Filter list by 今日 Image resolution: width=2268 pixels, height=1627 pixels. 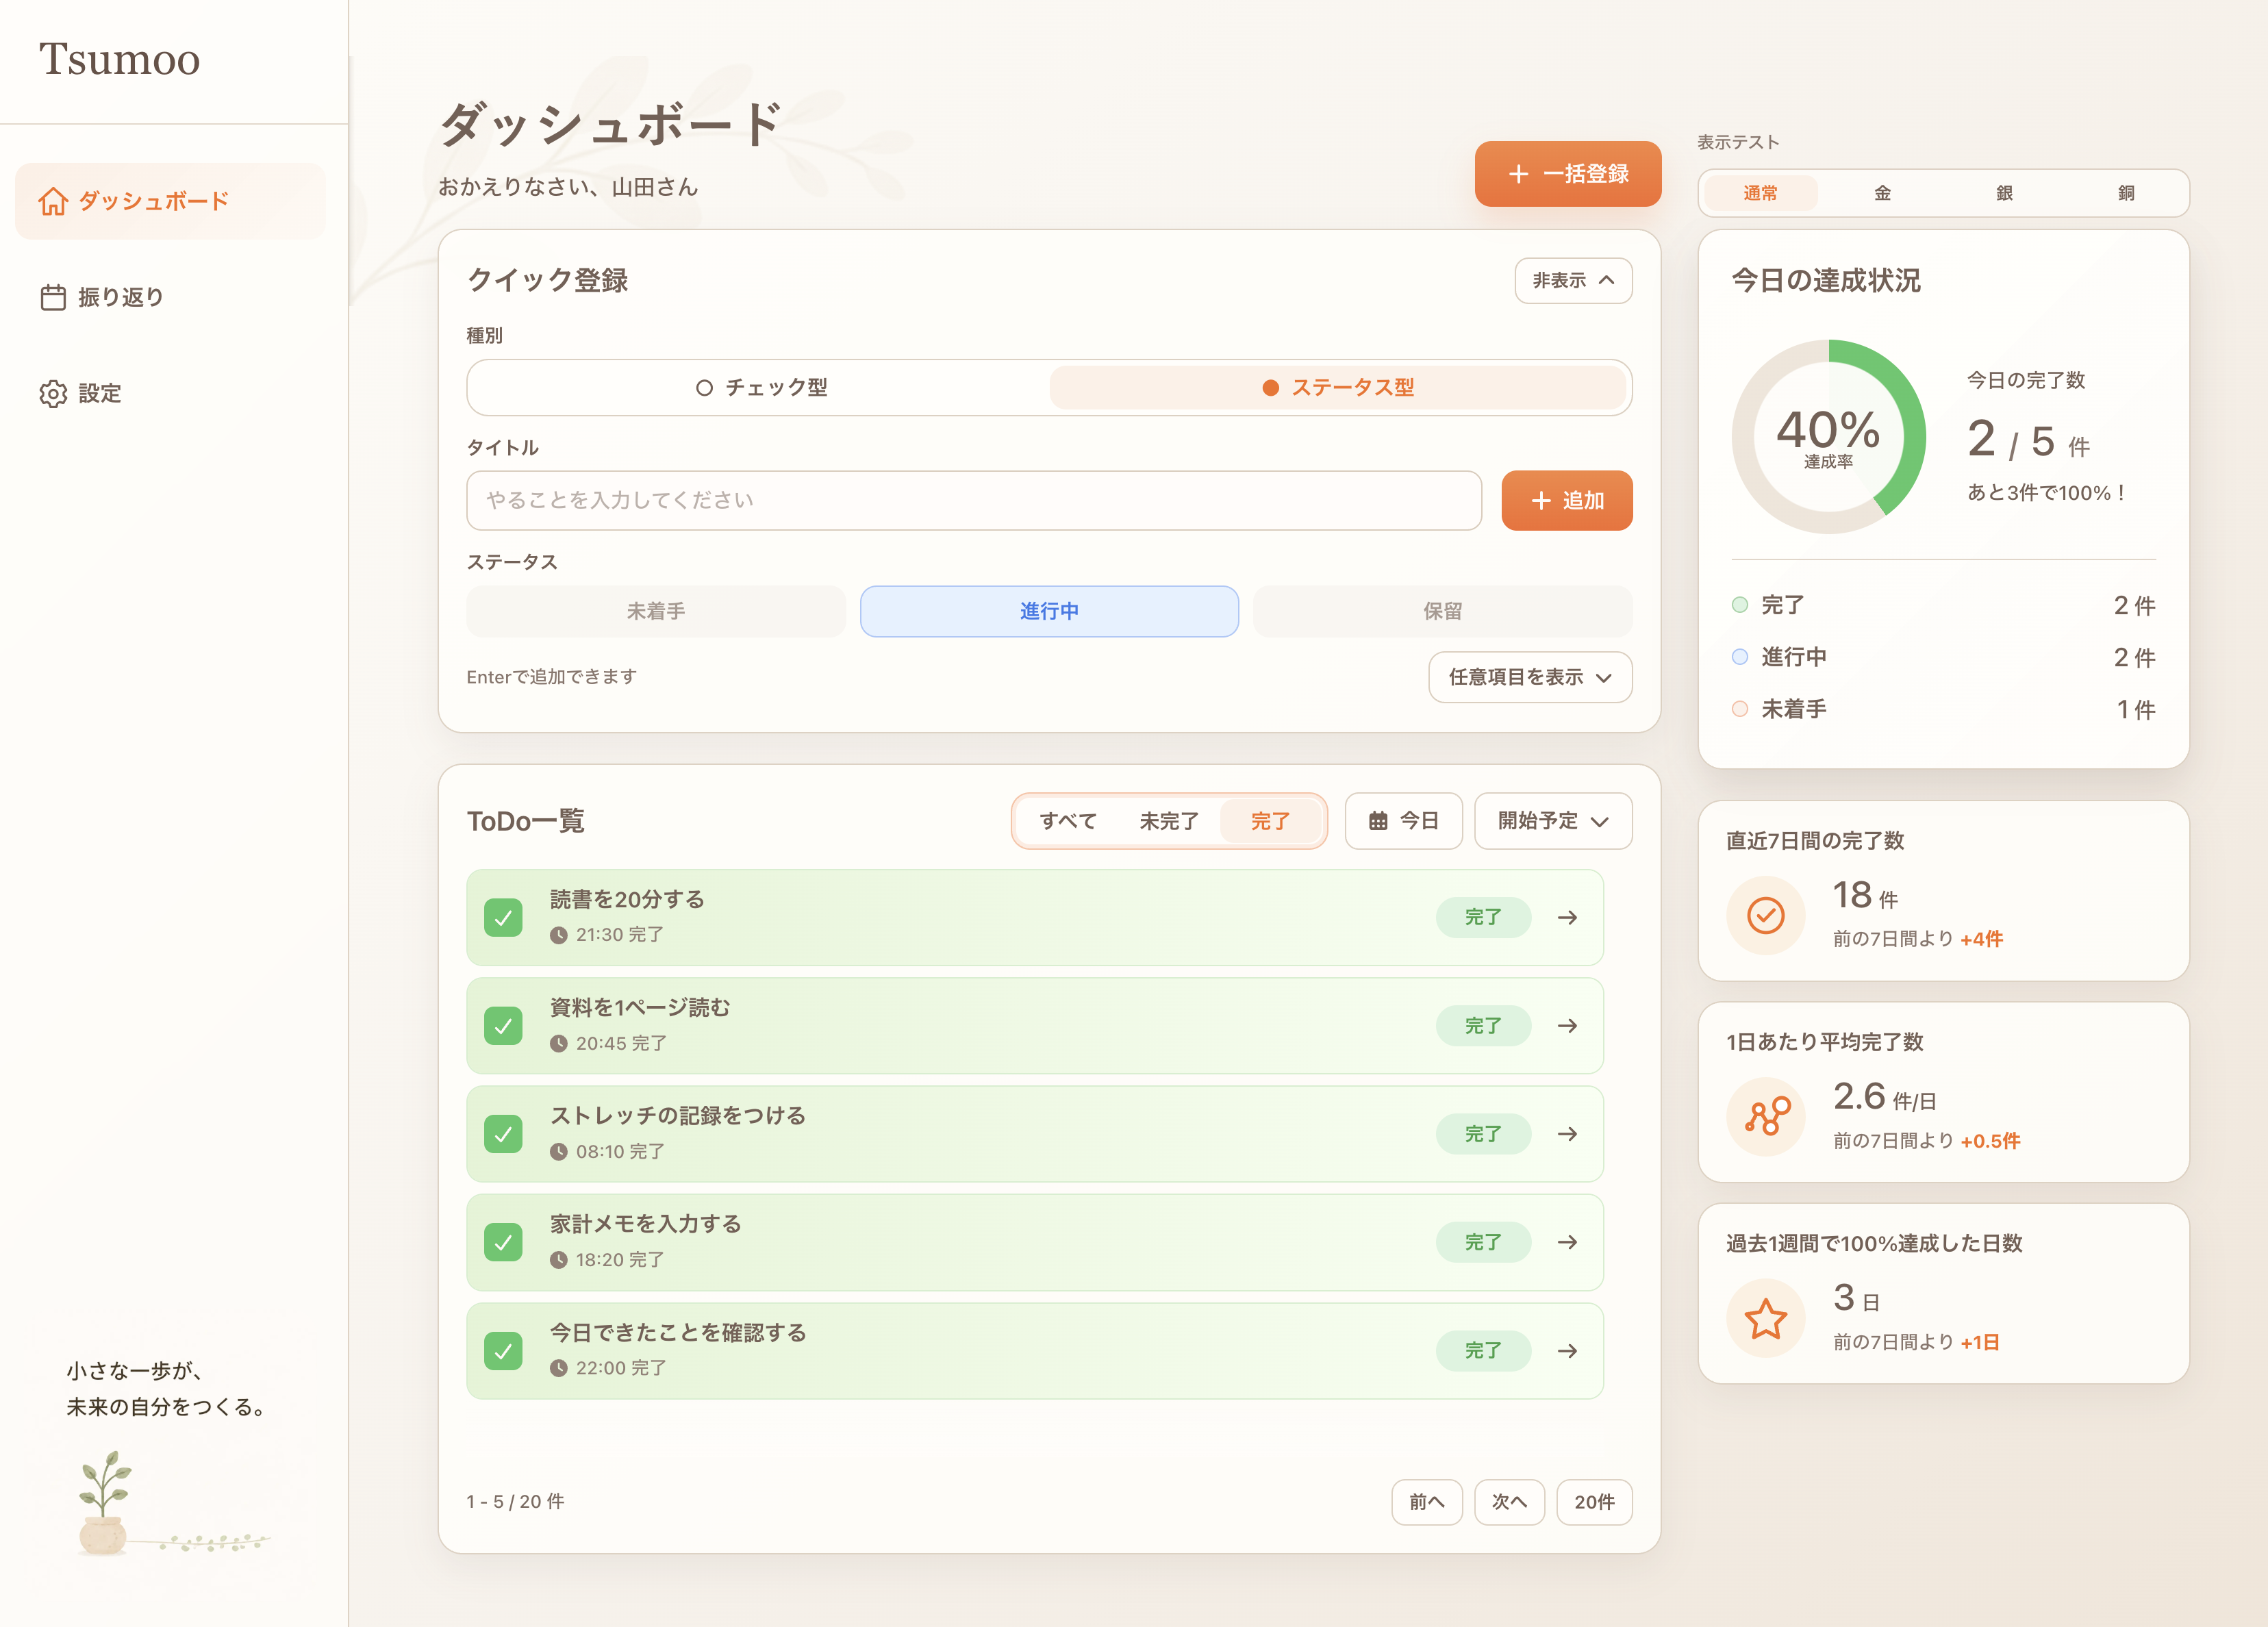point(1403,821)
